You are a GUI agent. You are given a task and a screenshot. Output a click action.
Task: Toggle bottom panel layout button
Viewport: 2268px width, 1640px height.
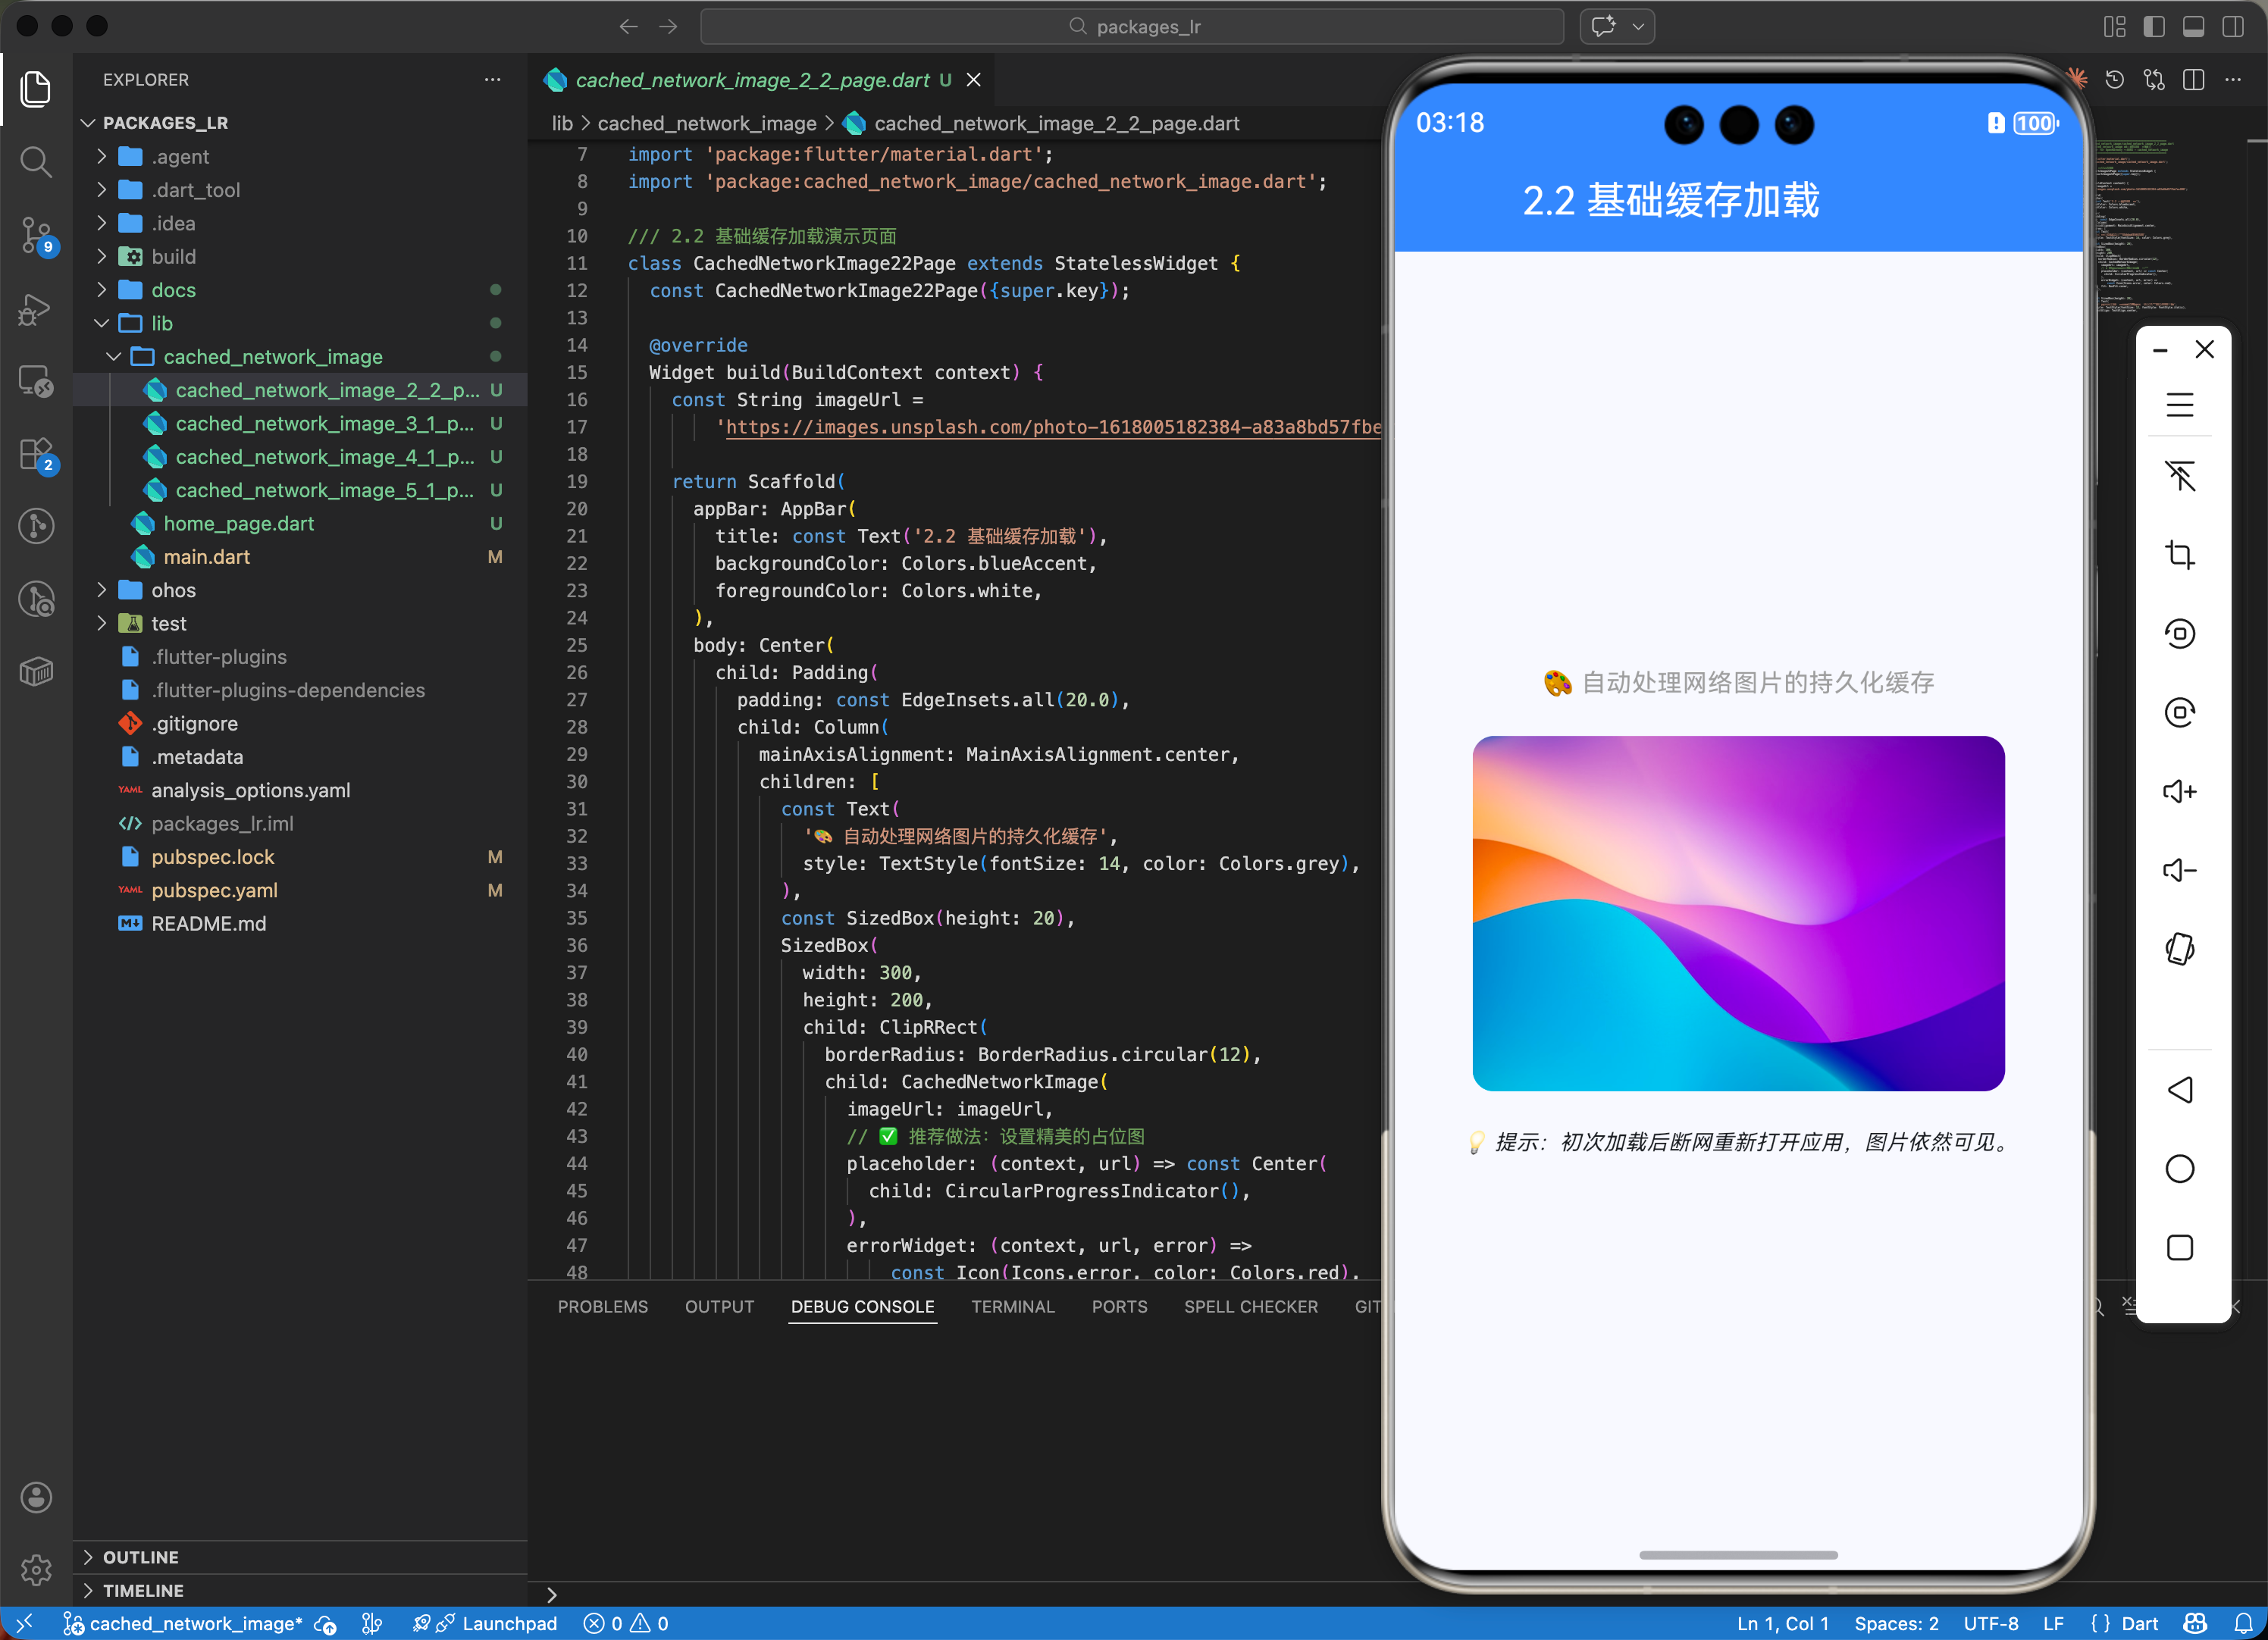click(2193, 27)
